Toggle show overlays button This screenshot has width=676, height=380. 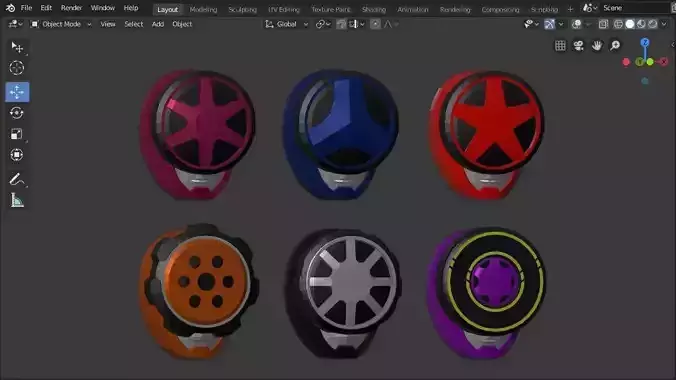pyautogui.click(x=576, y=24)
